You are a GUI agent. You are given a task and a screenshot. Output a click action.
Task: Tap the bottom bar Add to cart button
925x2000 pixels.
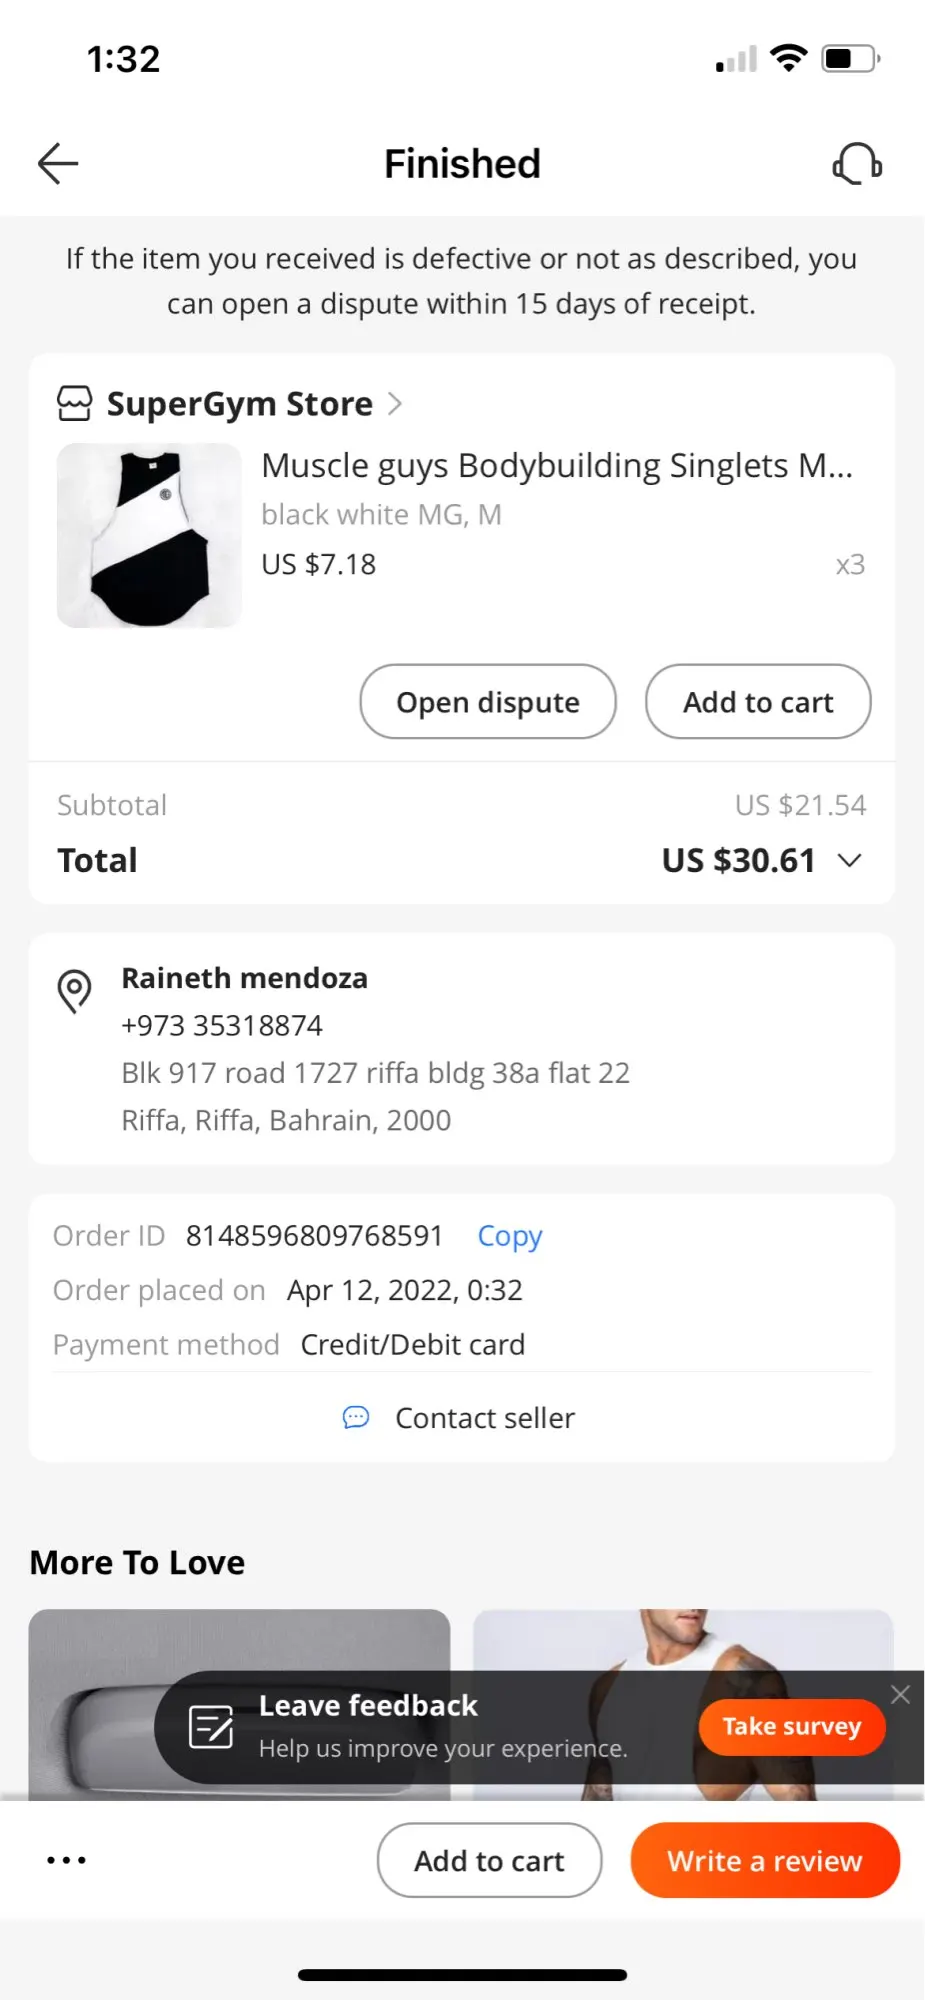[489, 1860]
